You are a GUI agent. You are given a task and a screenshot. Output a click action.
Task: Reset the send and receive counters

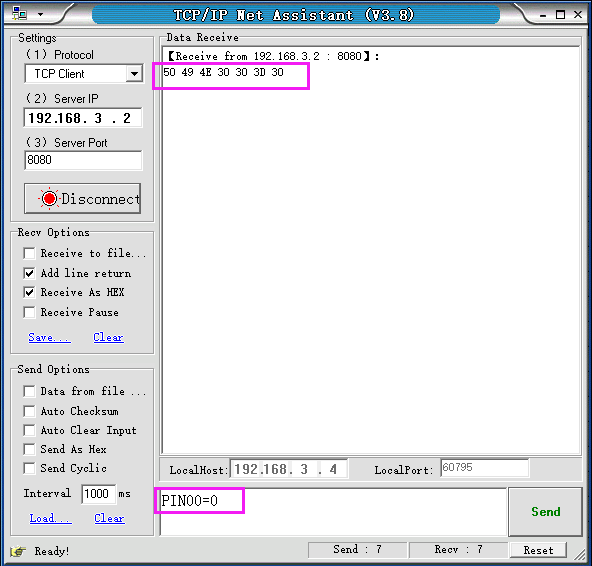pos(538,550)
